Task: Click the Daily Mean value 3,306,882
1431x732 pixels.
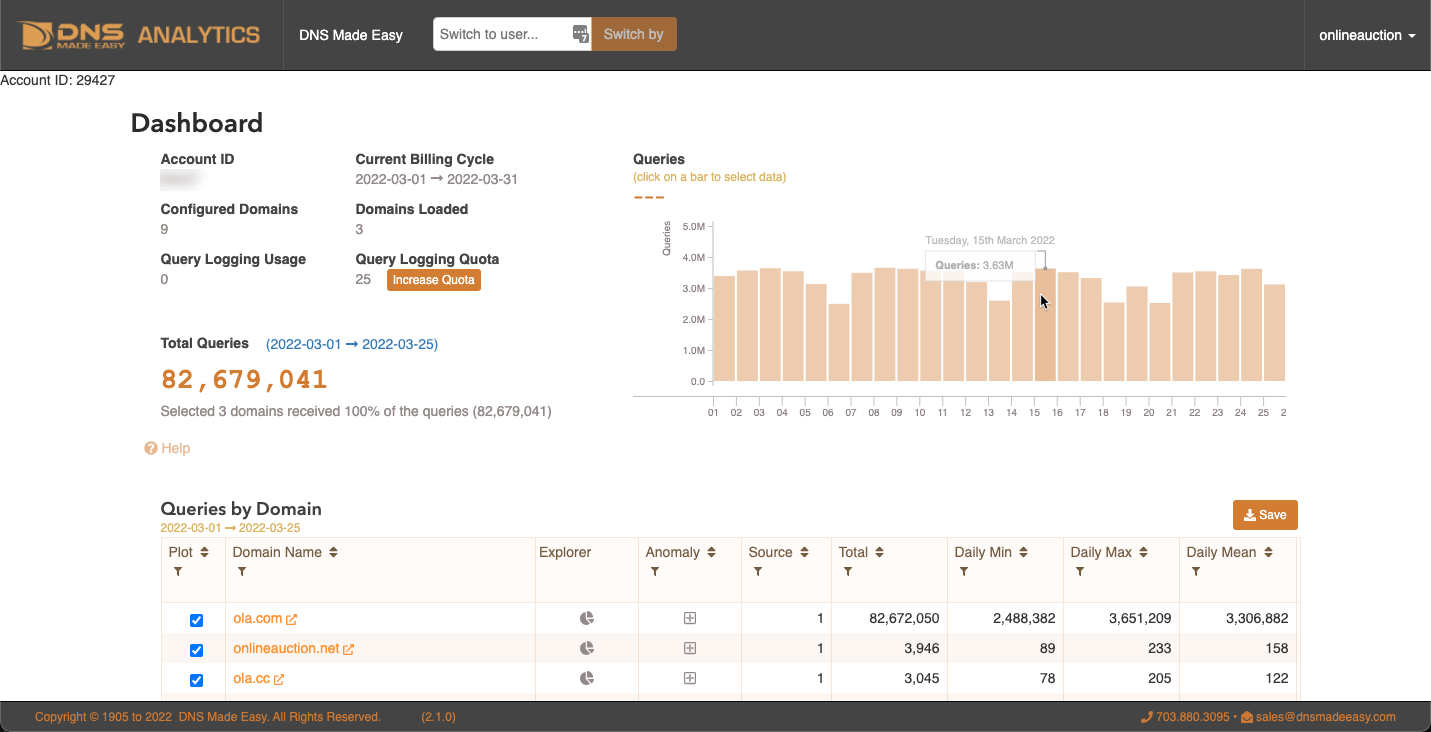Action: coord(1257,618)
